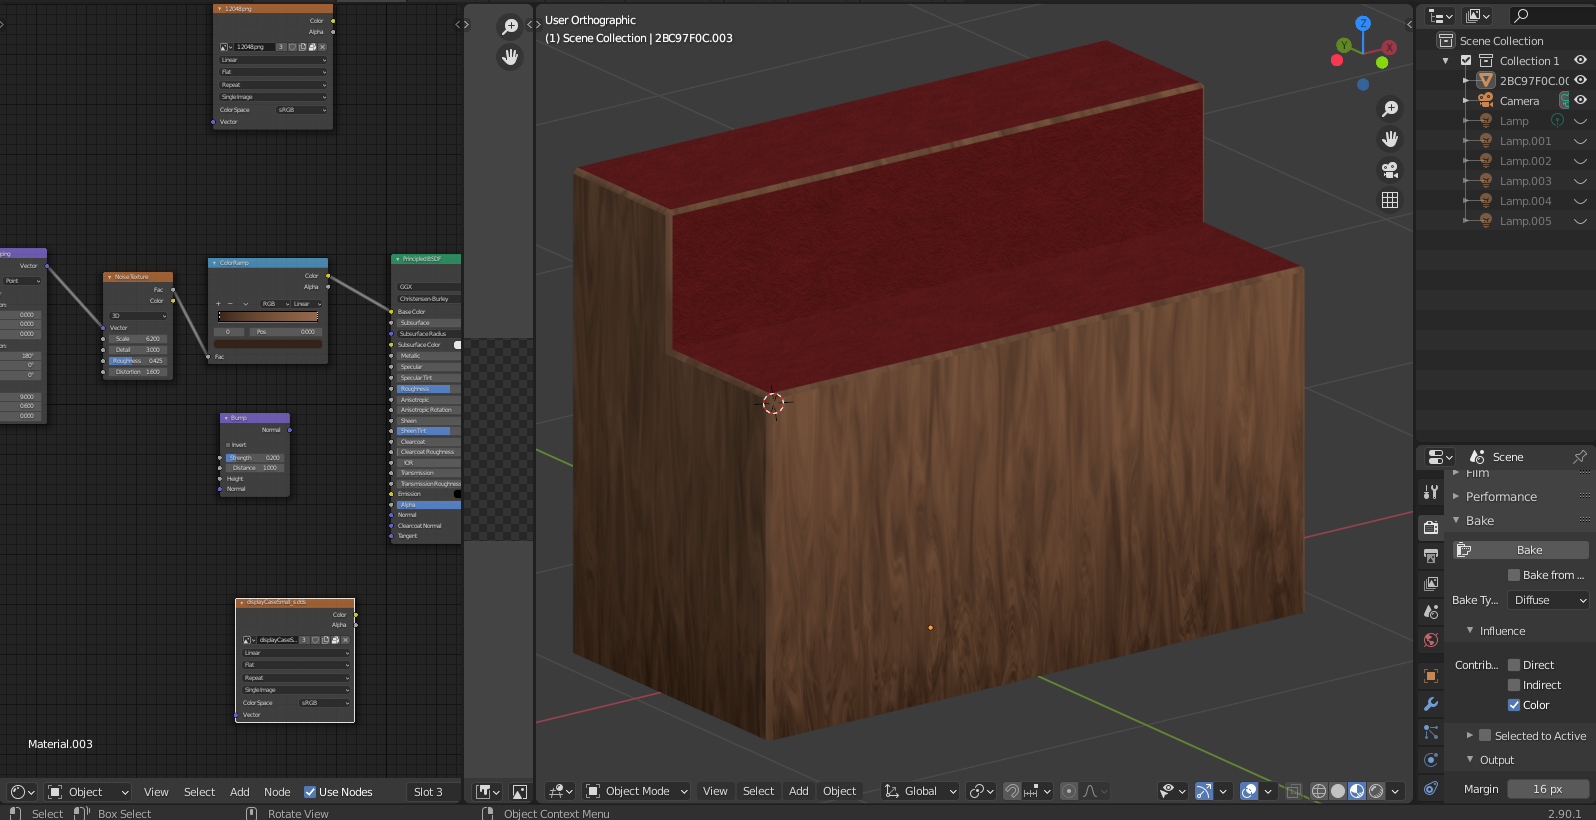Toggle camera view with the camera icon

click(1390, 170)
